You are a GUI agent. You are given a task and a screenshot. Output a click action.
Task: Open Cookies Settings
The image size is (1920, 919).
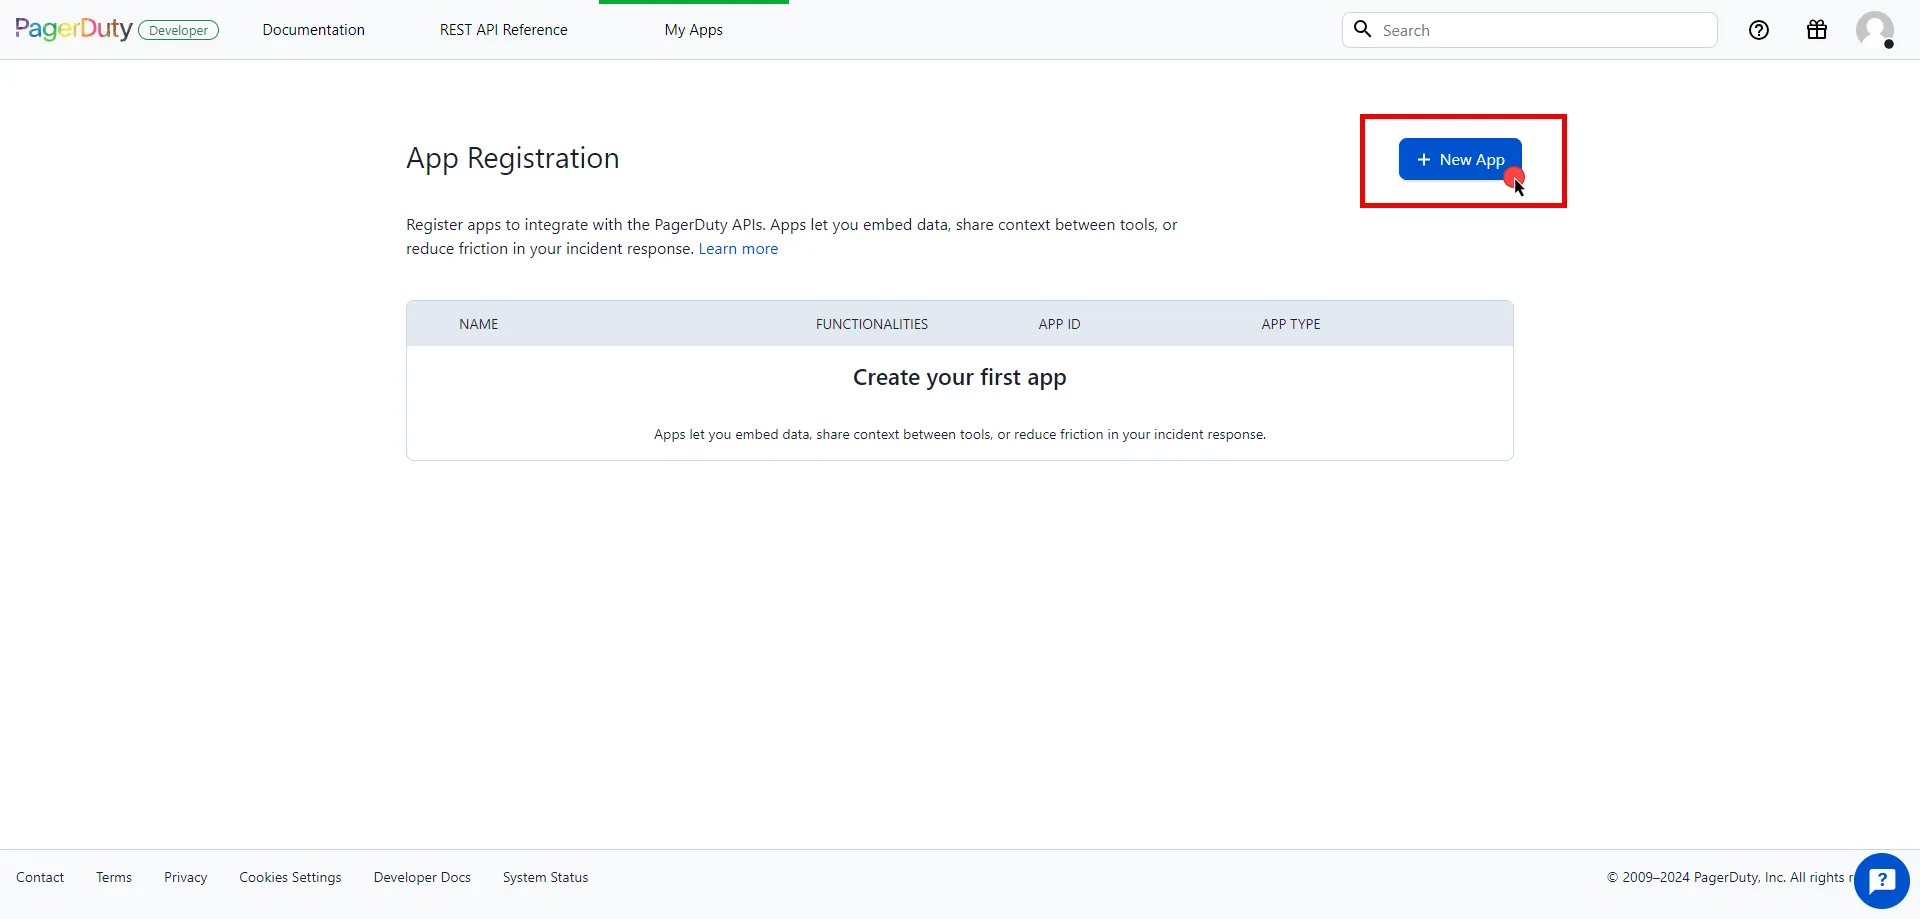290,877
